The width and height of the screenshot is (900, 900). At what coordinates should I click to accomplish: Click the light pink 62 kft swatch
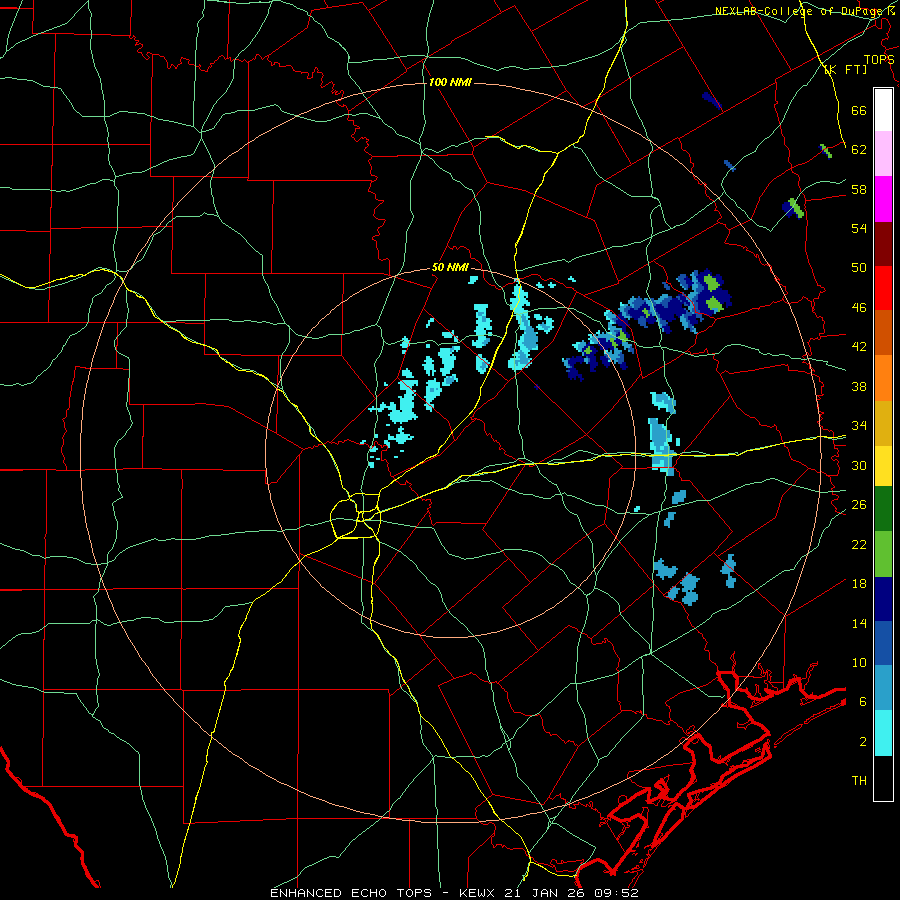pos(883,154)
